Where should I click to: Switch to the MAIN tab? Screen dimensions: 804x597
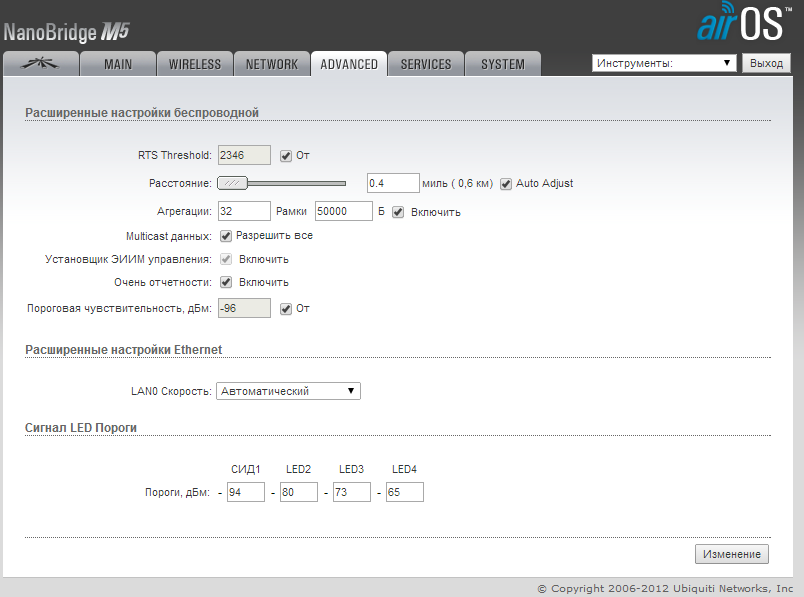[118, 64]
